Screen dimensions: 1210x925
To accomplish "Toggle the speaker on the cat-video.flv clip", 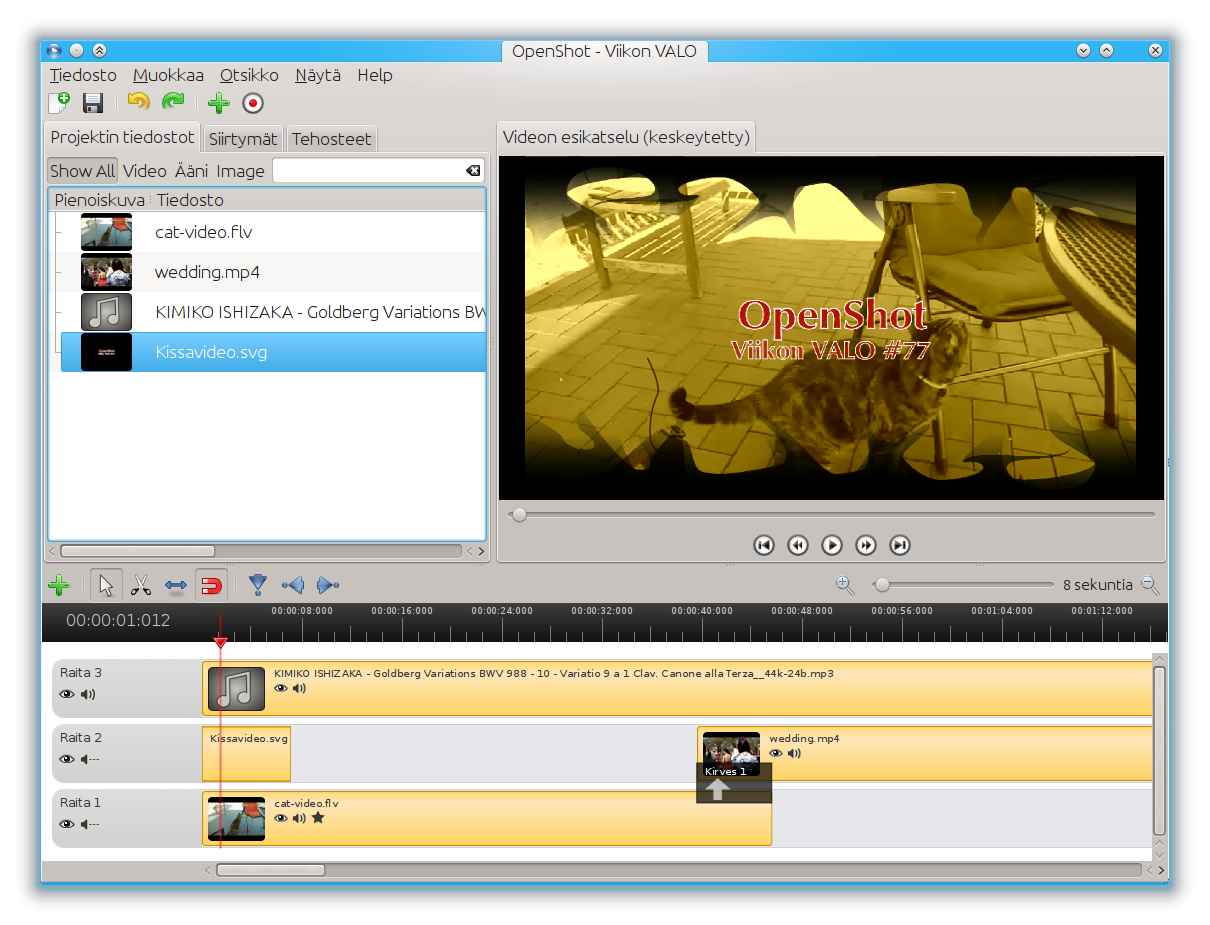I will pos(299,818).
